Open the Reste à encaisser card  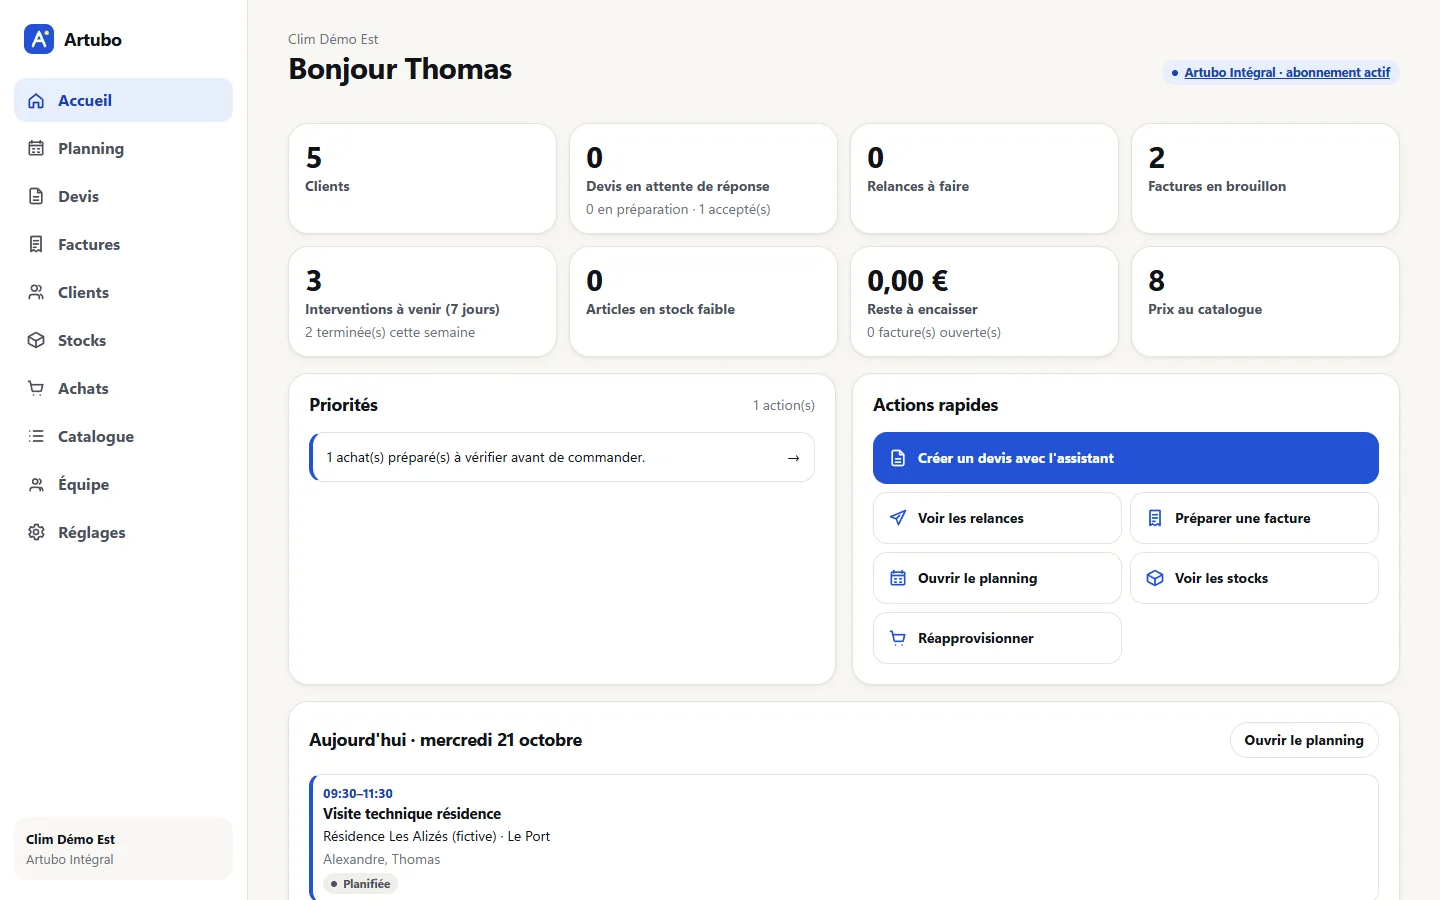pos(984,302)
